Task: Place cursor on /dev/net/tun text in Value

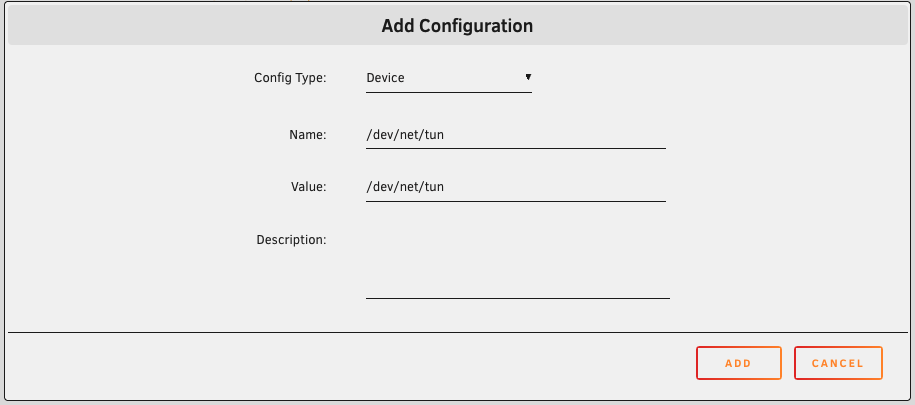Action: pyautogui.click(x=405, y=186)
